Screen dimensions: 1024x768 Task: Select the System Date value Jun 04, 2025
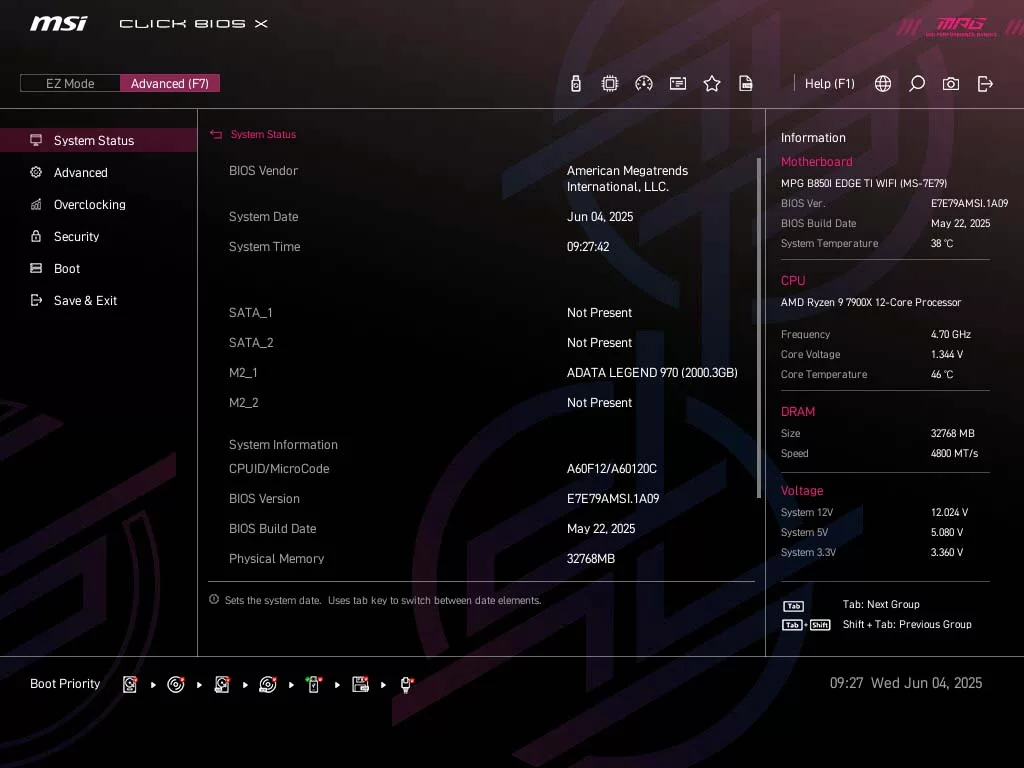pos(600,217)
